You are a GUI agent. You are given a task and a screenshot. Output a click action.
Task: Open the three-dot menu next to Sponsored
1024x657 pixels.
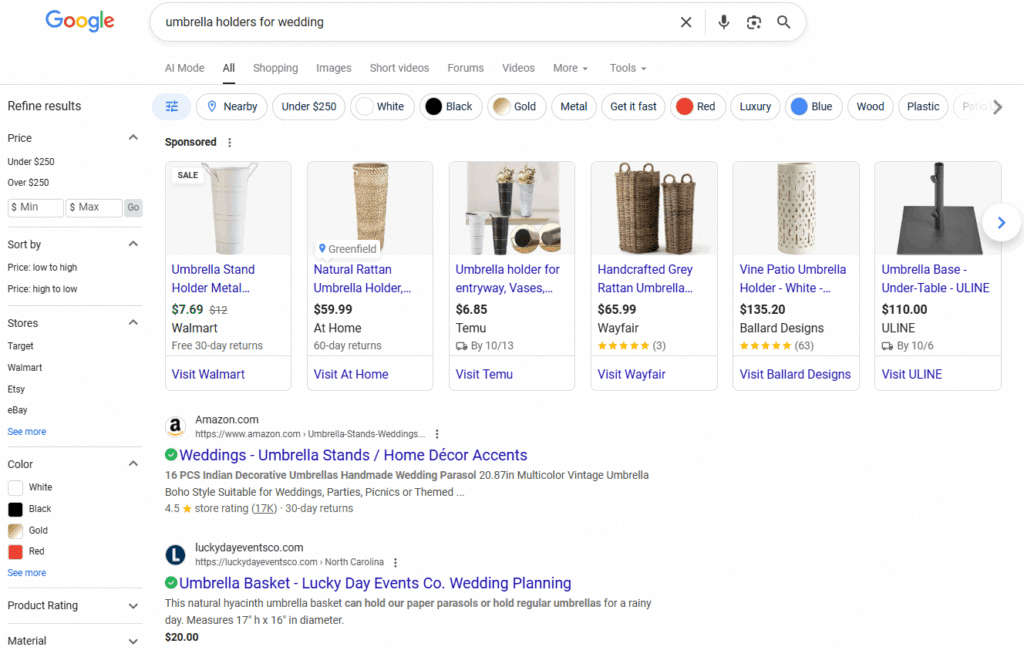[x=229, y=141]
